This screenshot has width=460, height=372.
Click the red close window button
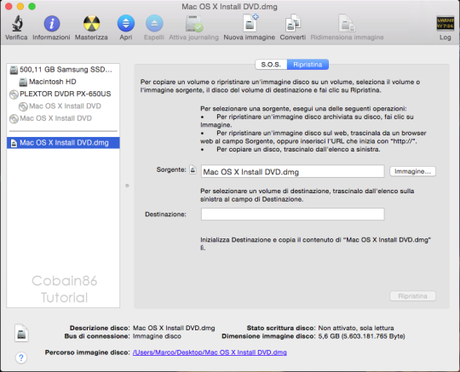coord(9,6)
